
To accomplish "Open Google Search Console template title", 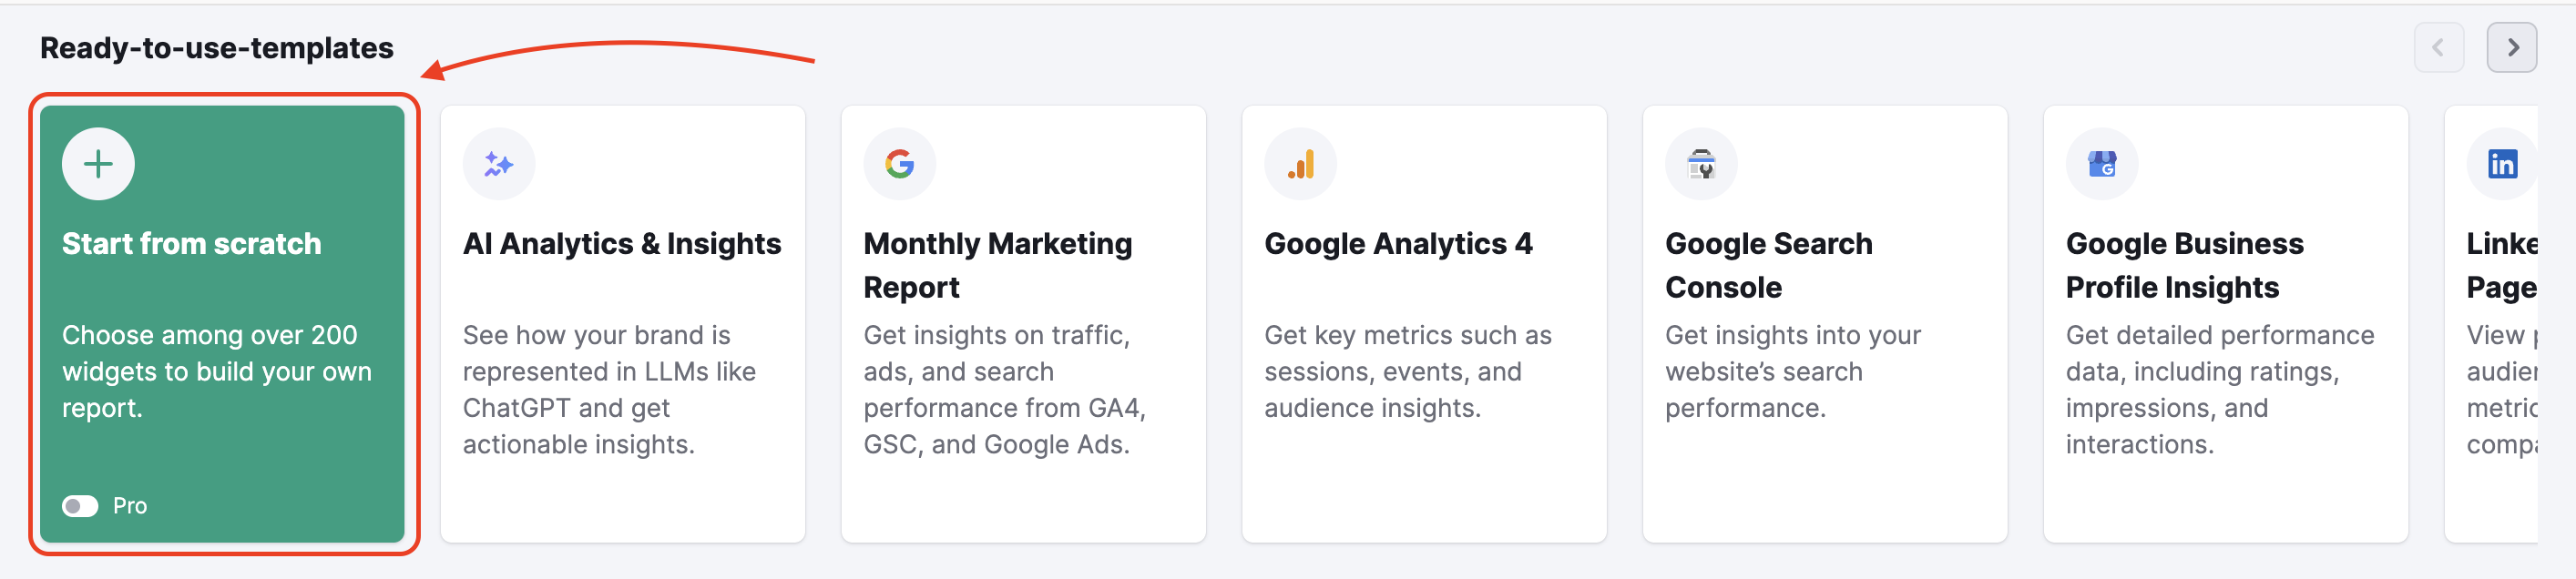I will (x=1768, y=265).
